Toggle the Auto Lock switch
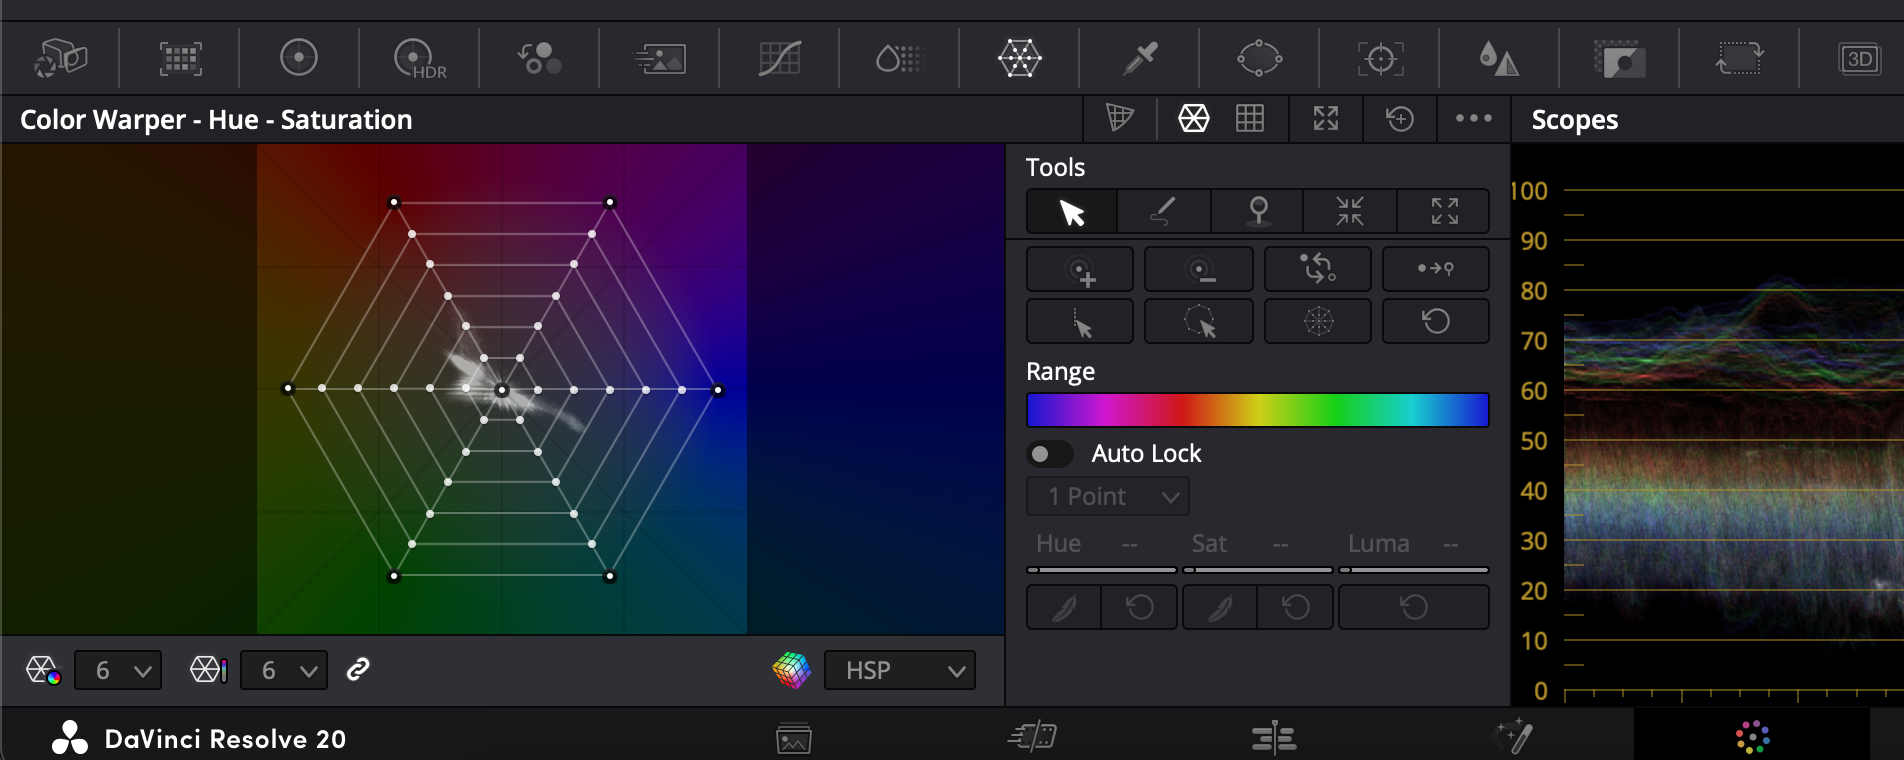This screenshot has height=760, width=1904. coord(1049,454)
